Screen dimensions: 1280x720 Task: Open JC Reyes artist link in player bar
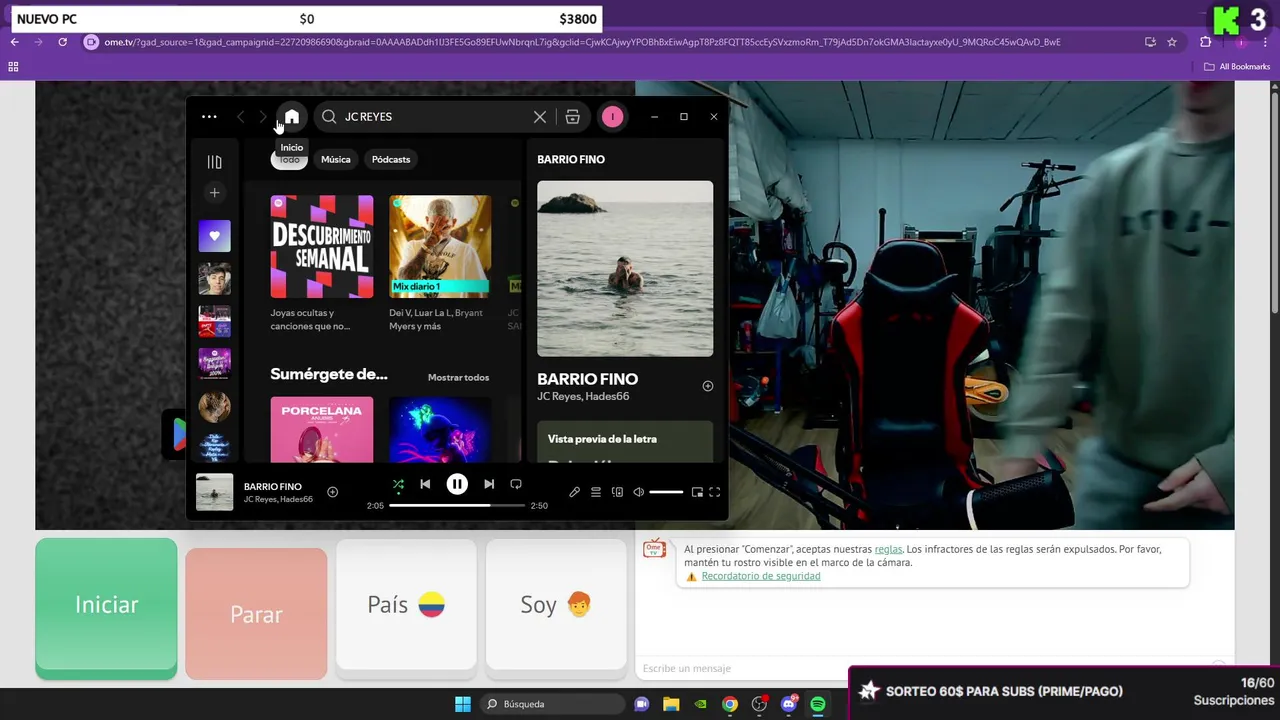(x=260, y=499)
